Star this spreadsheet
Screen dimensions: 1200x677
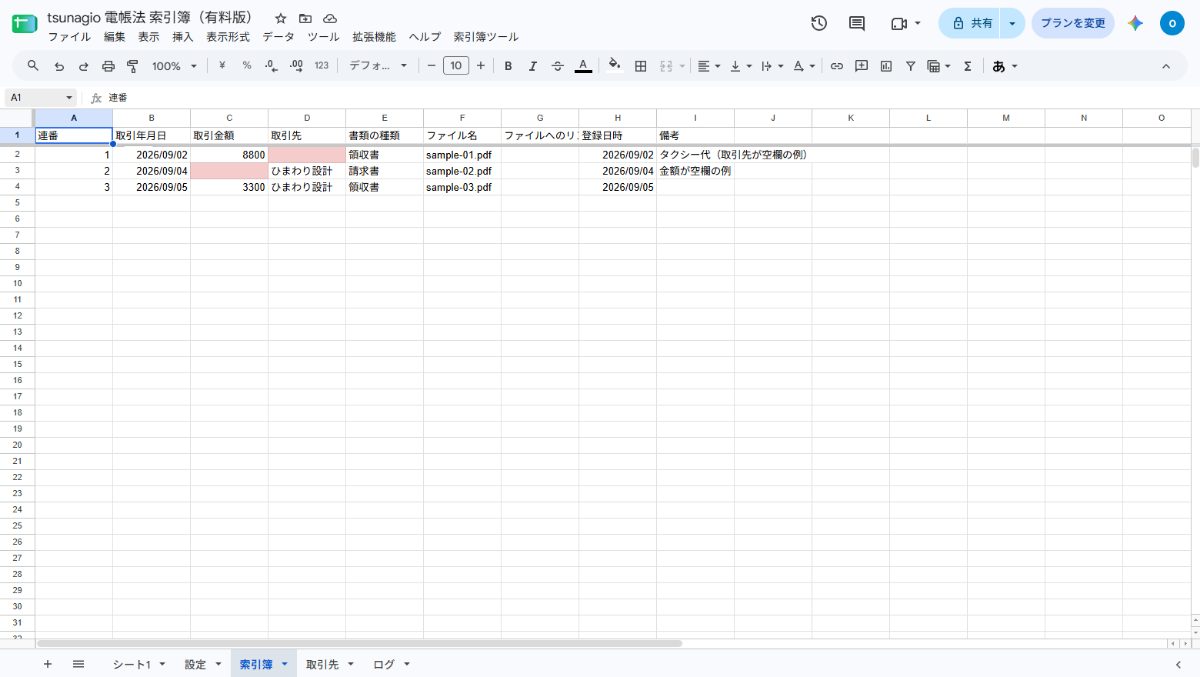point(281,18)
